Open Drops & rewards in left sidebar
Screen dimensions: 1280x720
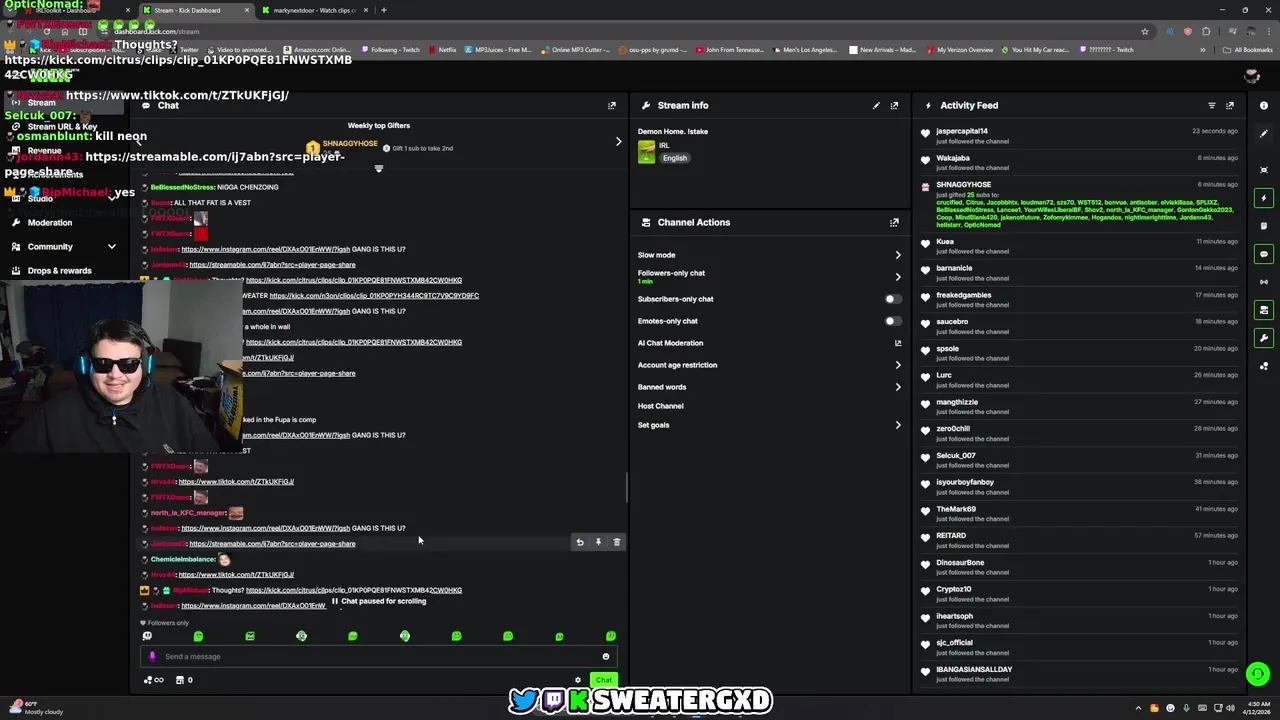[60, 270]
